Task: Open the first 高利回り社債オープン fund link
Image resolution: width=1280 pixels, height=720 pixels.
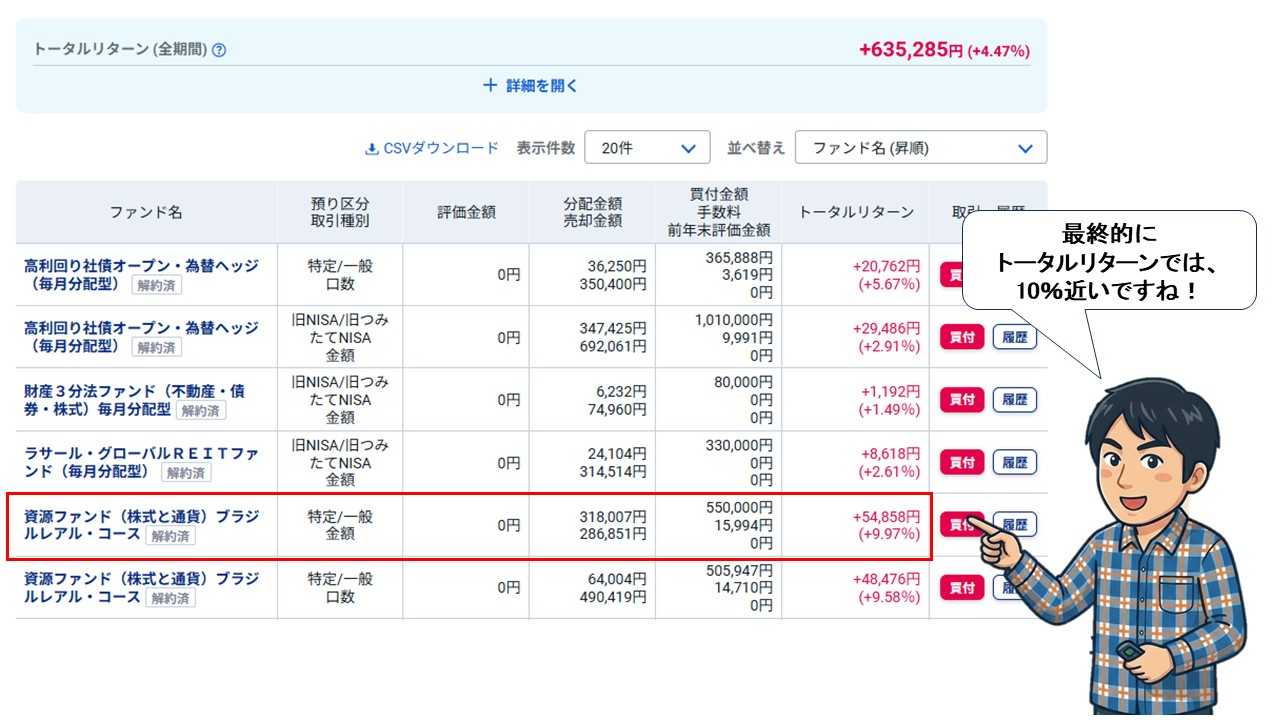Action: tap(141, 266)
